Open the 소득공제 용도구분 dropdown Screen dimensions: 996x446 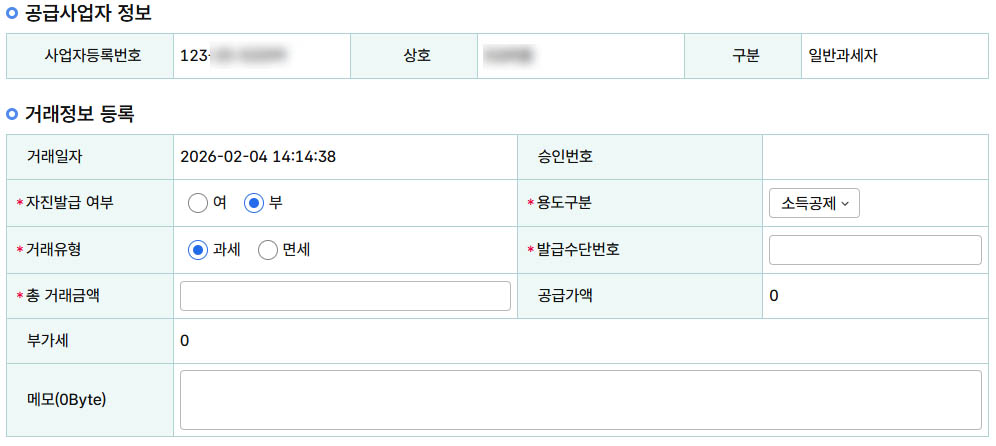click(x=814, y=203)
